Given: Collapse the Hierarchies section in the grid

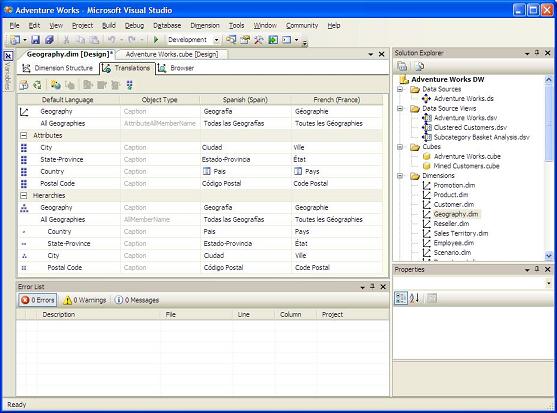Looking at the screenshot, I should [23, 195].
